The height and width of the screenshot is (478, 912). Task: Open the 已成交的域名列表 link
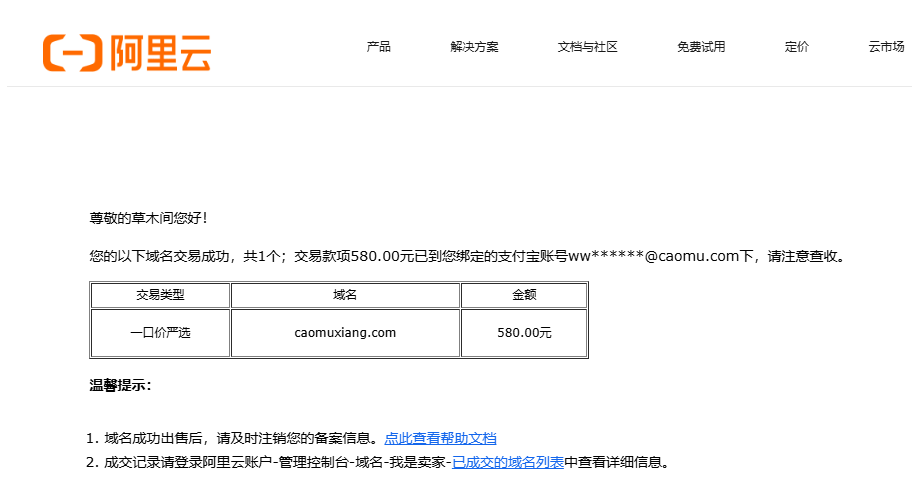click(508, 462)
